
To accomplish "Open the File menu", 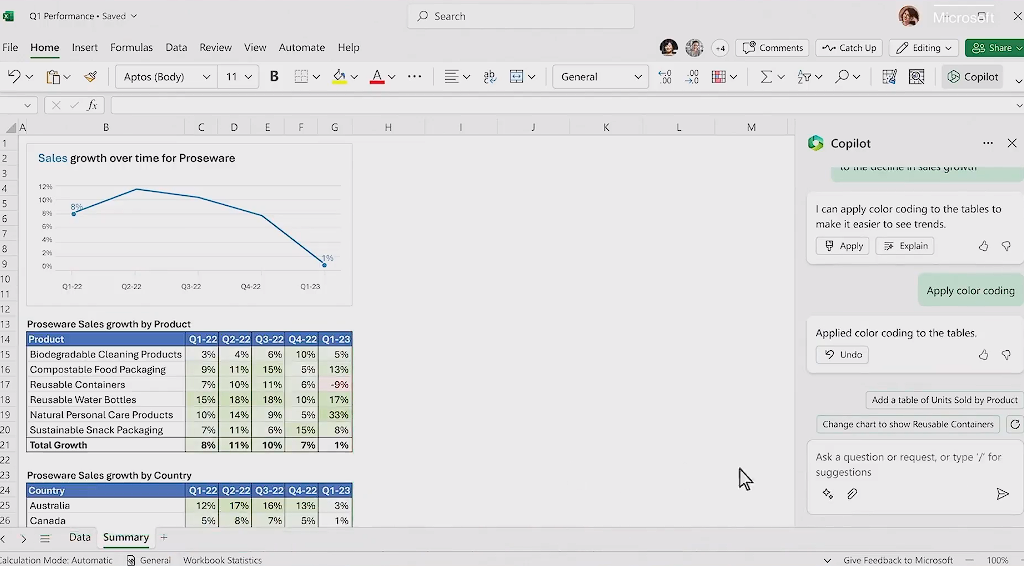I will [x=10, y=48].
